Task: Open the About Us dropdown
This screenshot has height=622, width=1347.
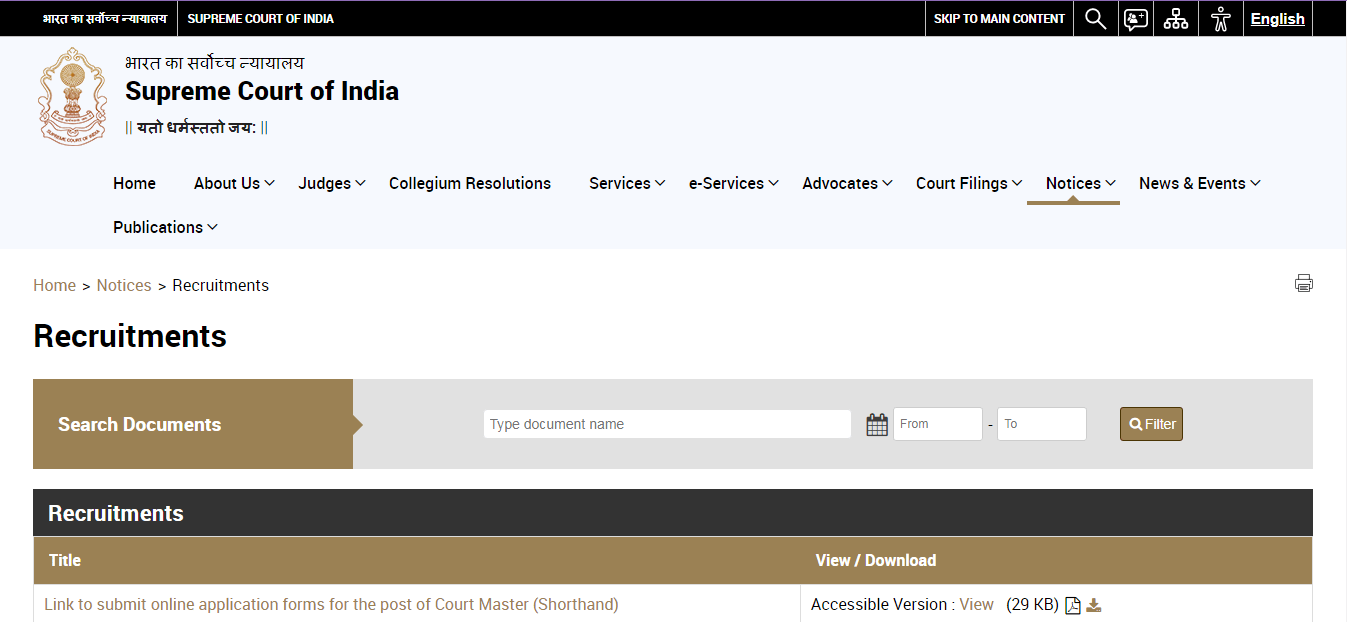Action: (227, 183)
